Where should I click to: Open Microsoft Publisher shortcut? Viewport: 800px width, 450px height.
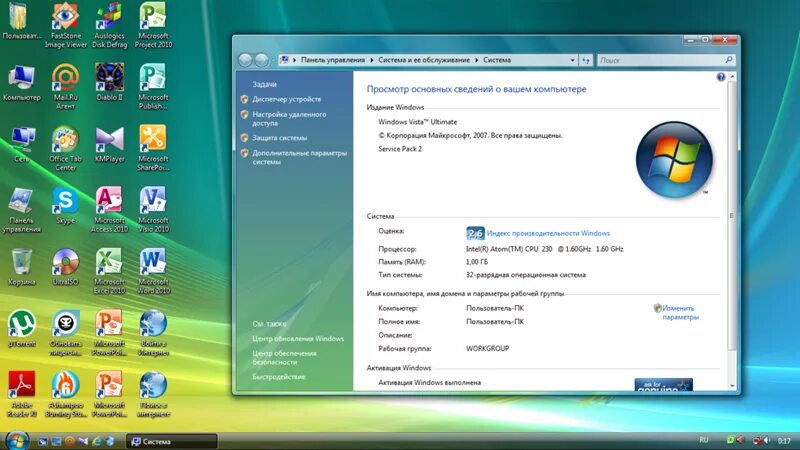click(153, 87)
